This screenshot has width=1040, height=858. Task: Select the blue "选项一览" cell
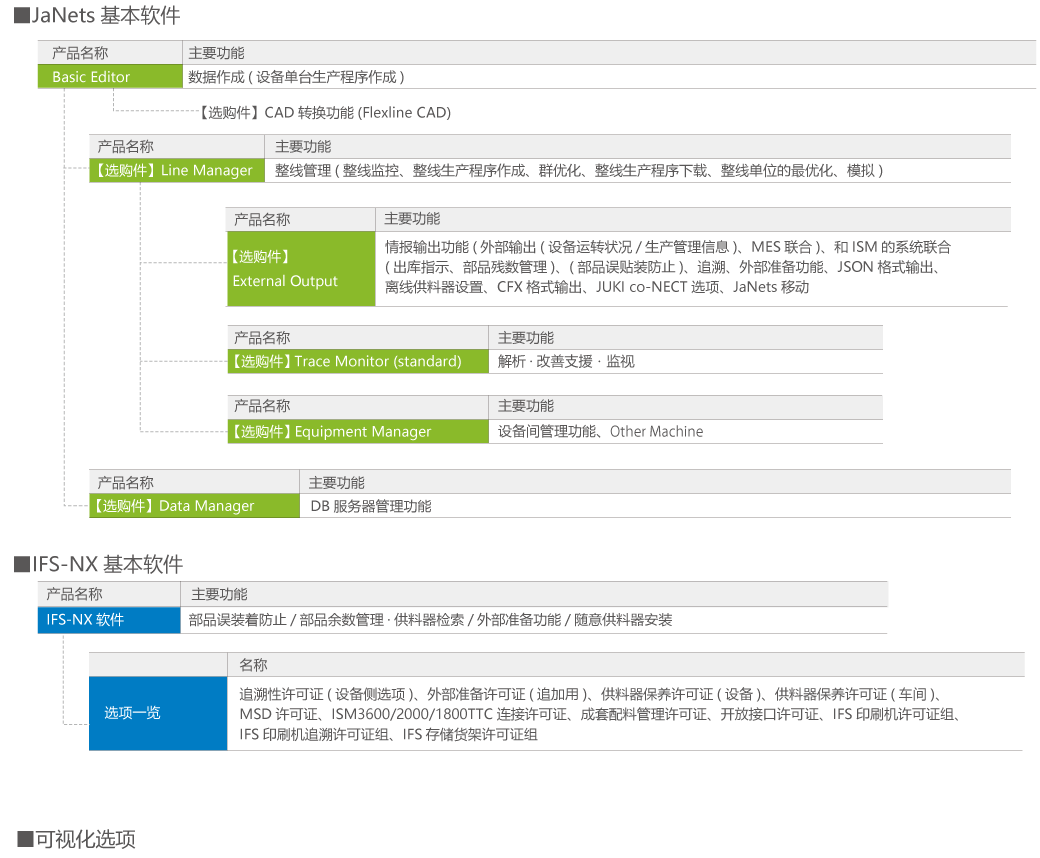point(158,713)
